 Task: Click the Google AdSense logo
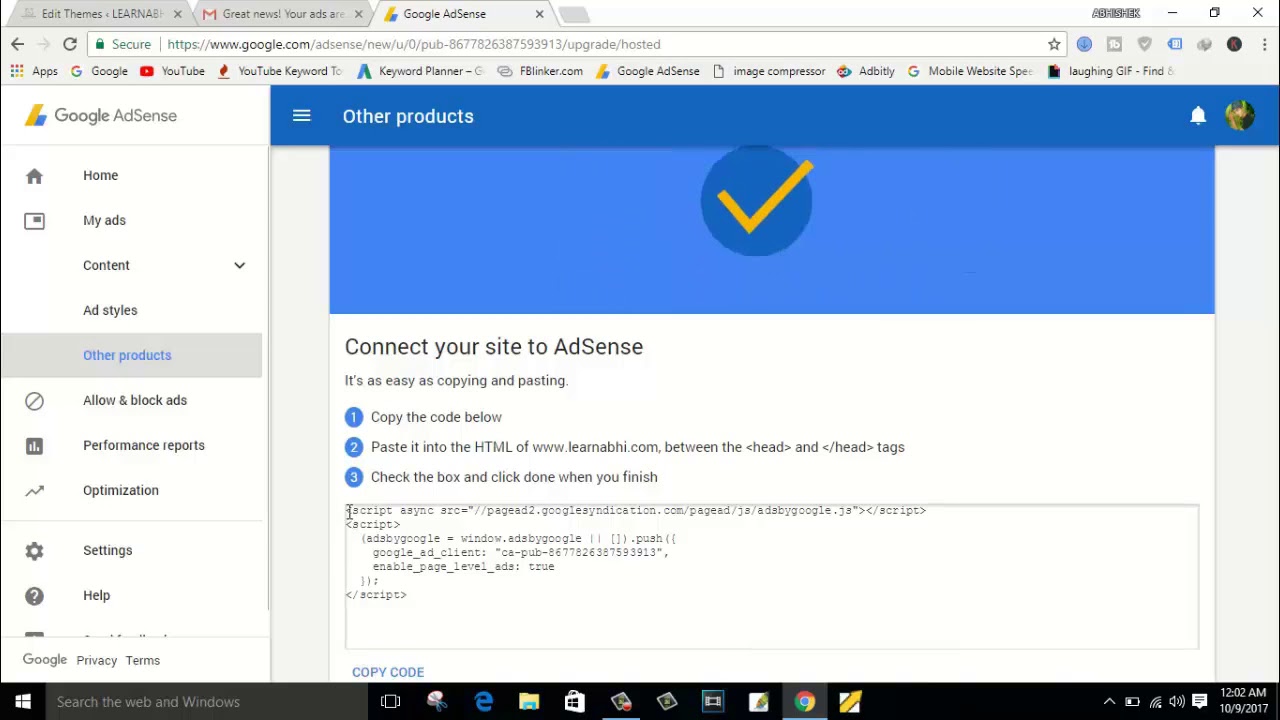[101, 116]
